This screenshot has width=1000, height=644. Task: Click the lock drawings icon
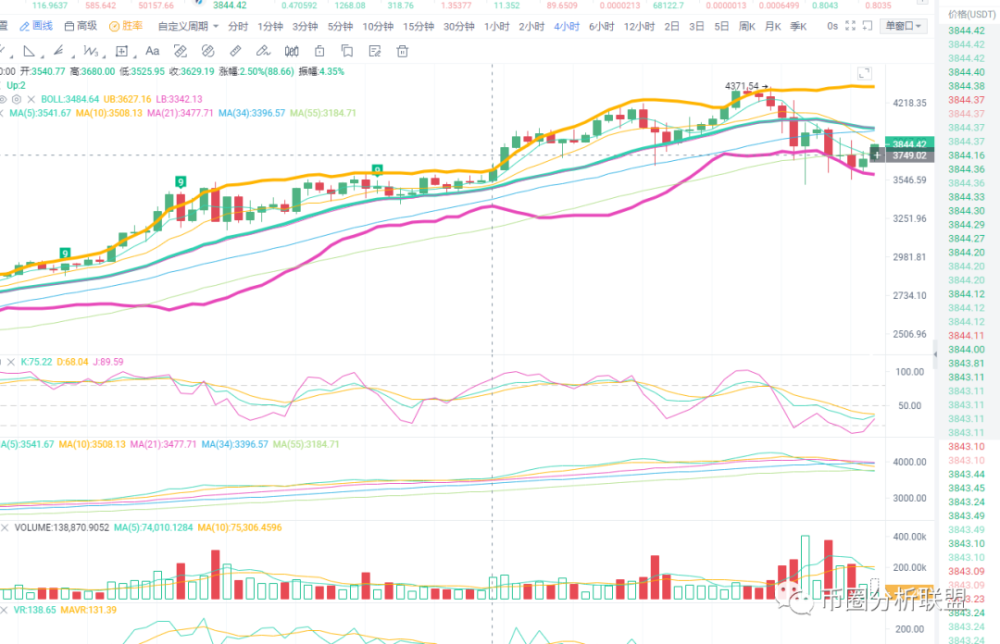[320, 51]
